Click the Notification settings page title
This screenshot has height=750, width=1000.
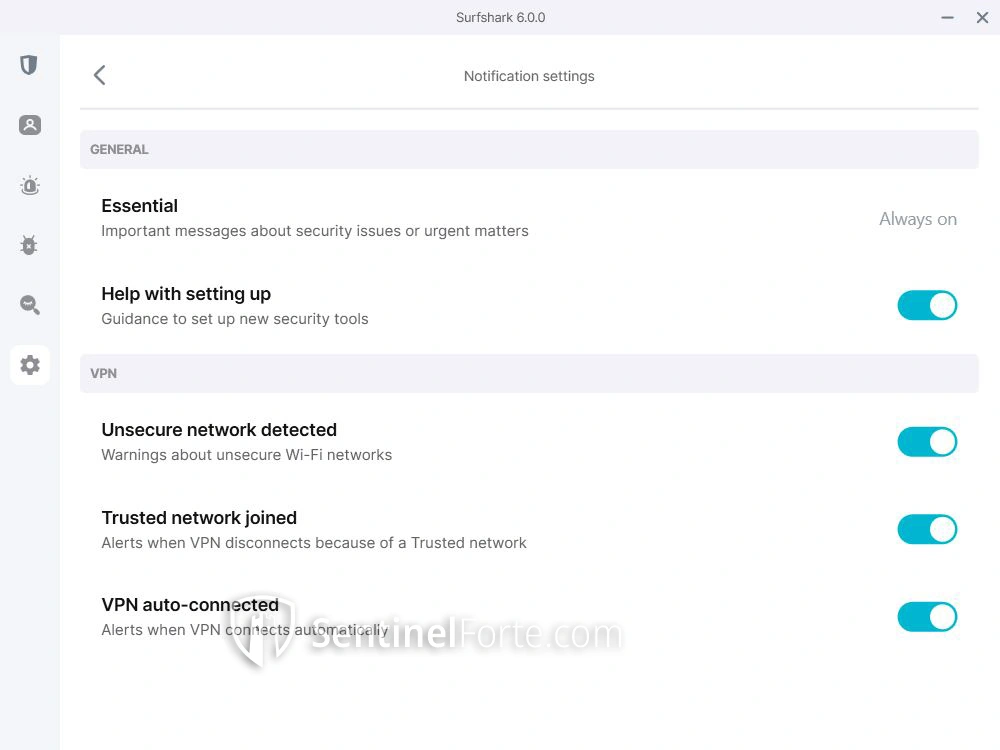[x=529, y=76]
